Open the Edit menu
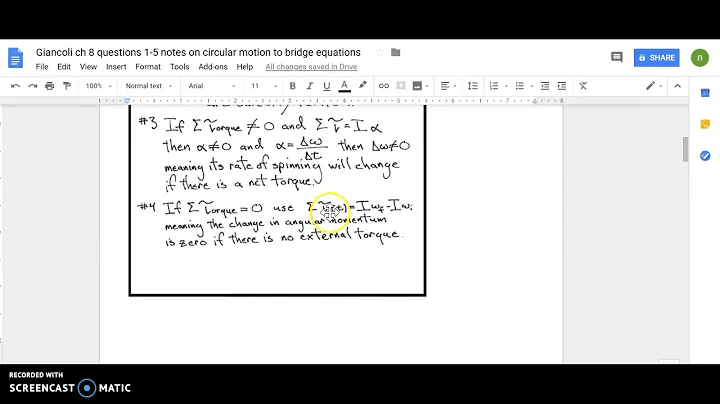 pos(64,67)
